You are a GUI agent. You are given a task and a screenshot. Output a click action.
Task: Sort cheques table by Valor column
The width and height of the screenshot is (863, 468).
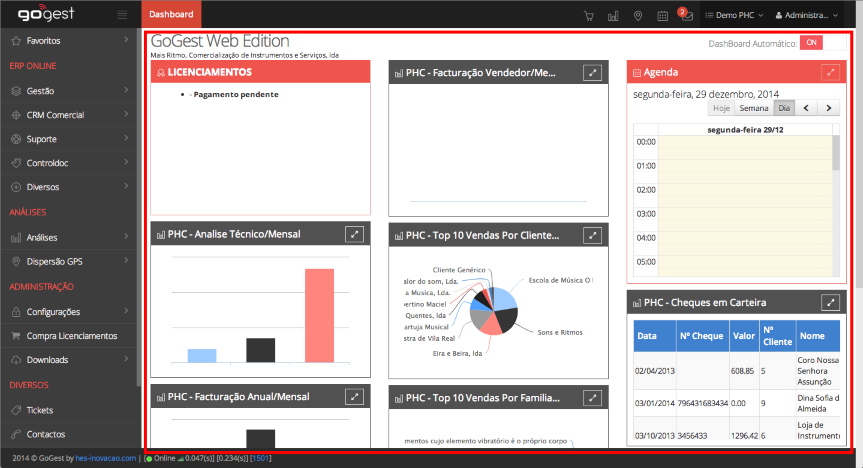[x=744, y=336]
